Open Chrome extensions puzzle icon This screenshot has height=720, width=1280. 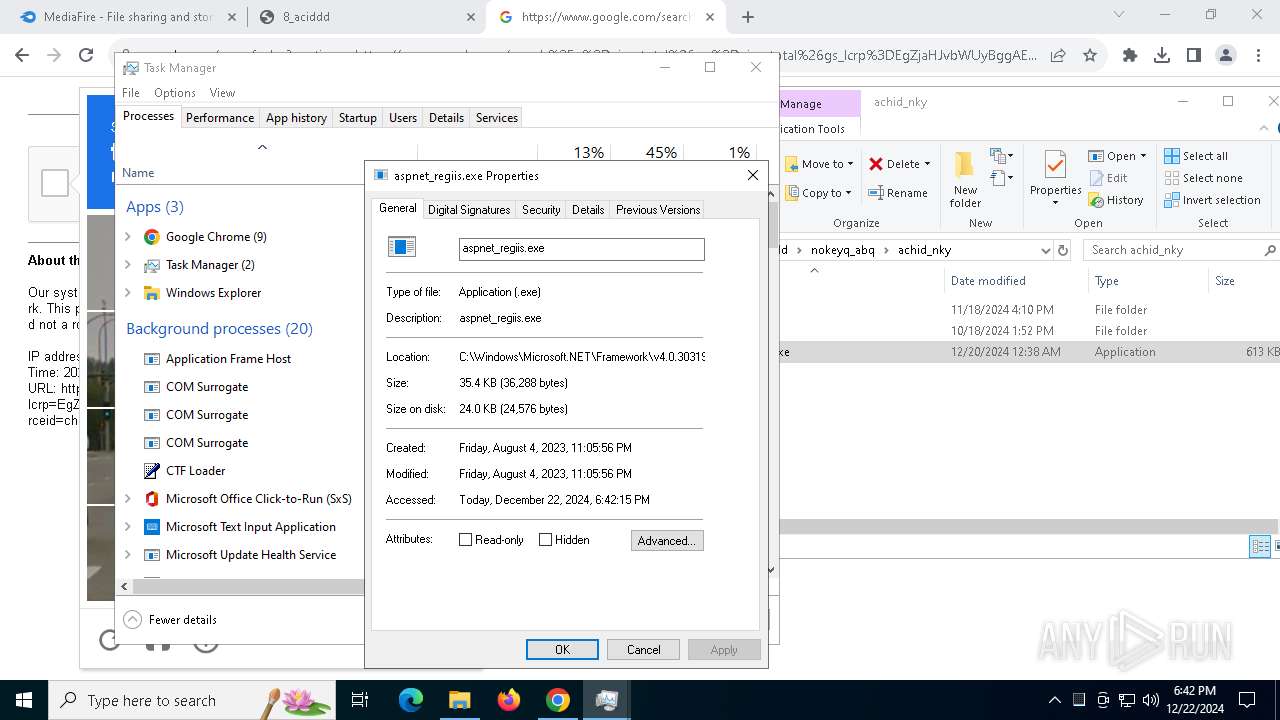coord(1130,56)
